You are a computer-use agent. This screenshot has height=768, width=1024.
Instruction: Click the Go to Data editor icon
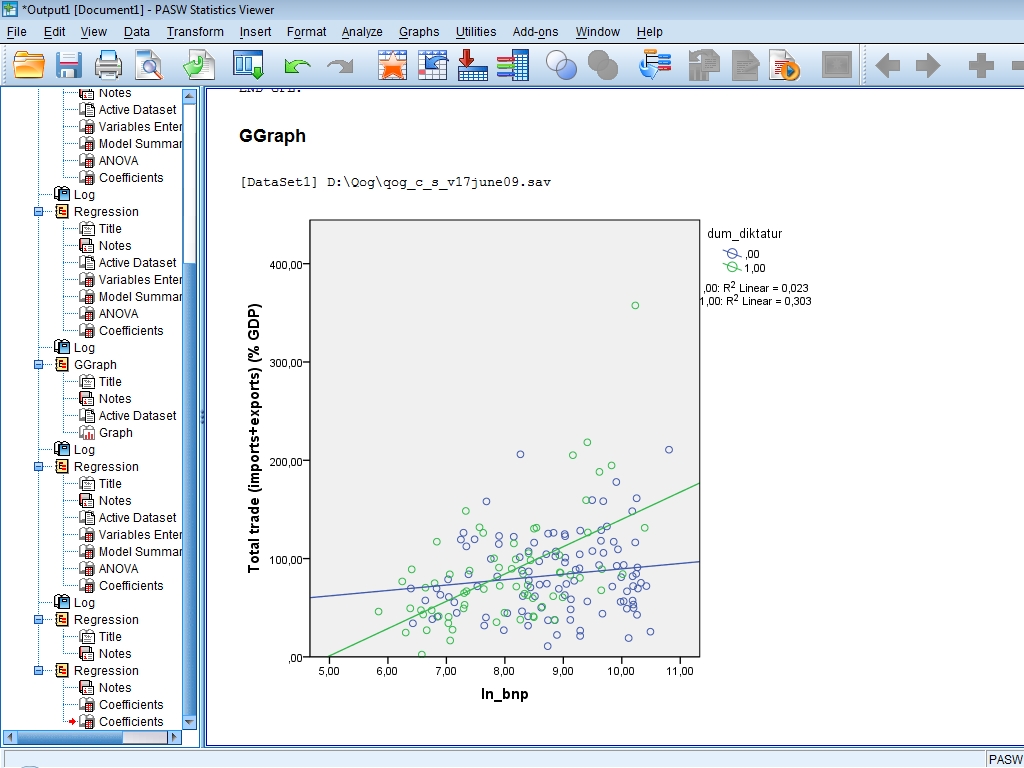[392, 66]
